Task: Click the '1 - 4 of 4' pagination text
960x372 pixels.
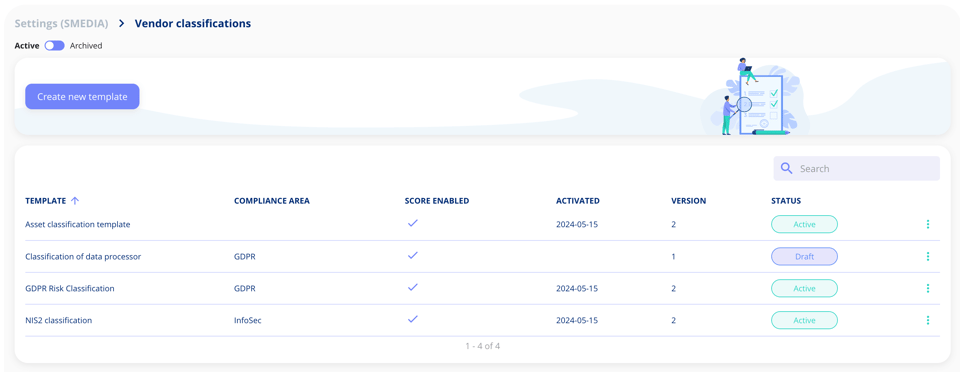Action: coord(482,346)
